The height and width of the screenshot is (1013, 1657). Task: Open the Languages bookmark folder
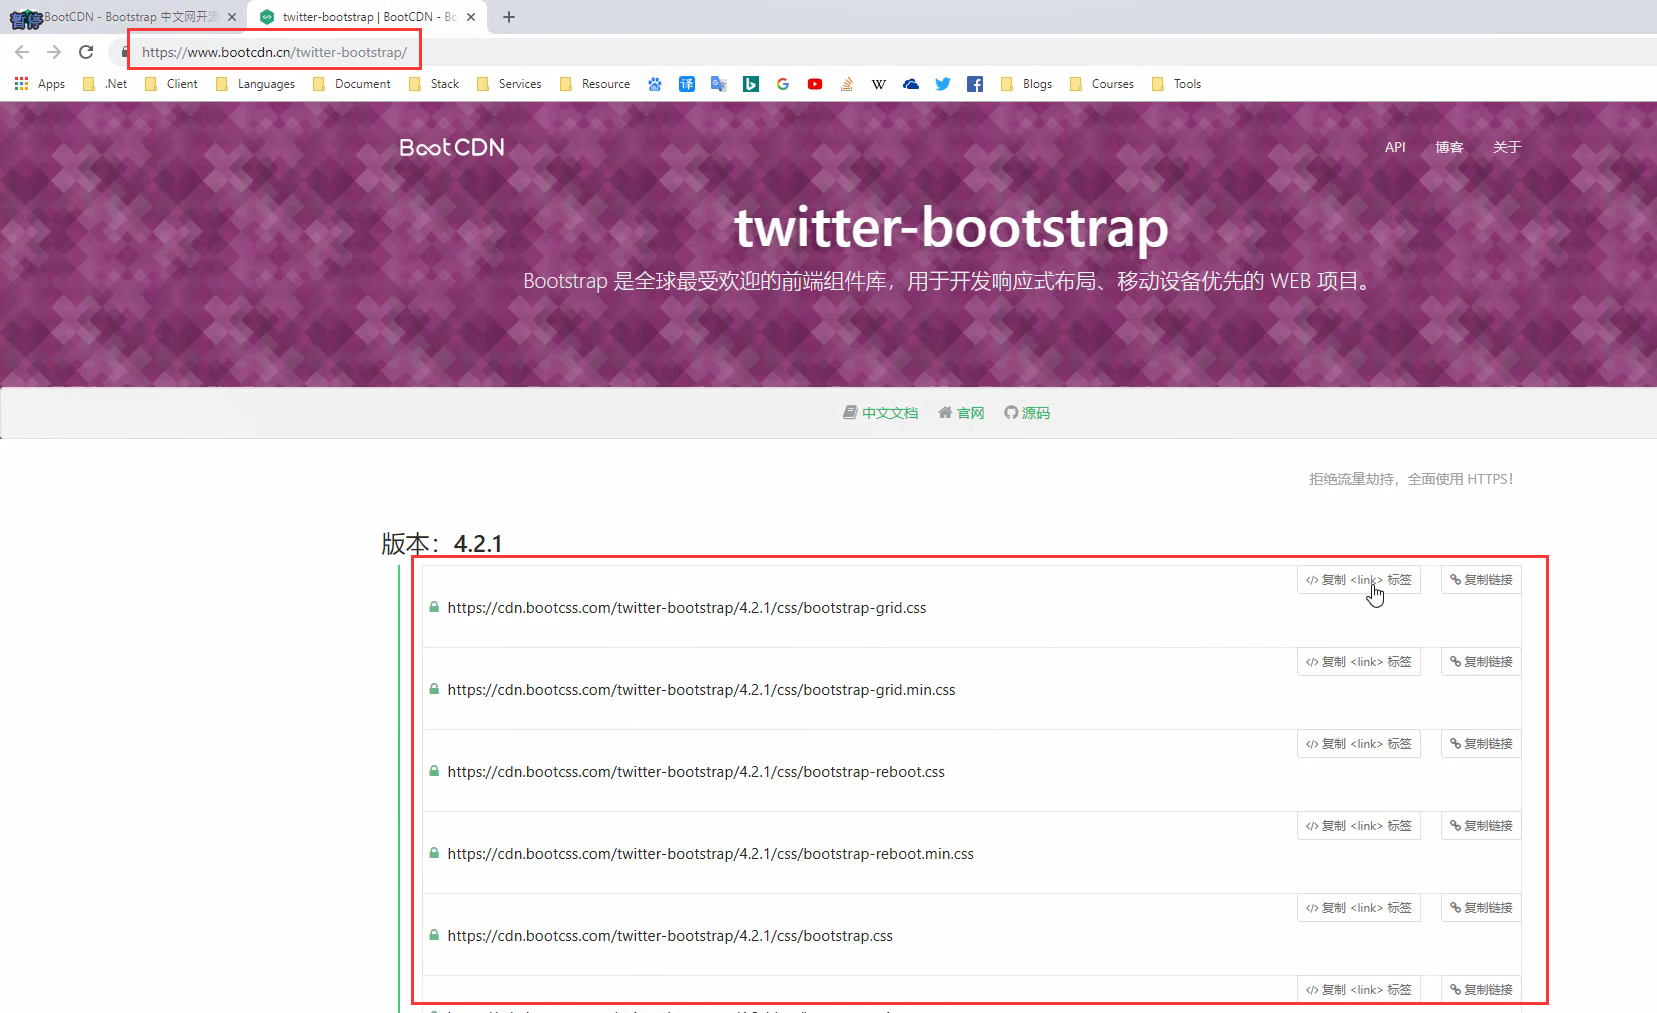(255, 84)
